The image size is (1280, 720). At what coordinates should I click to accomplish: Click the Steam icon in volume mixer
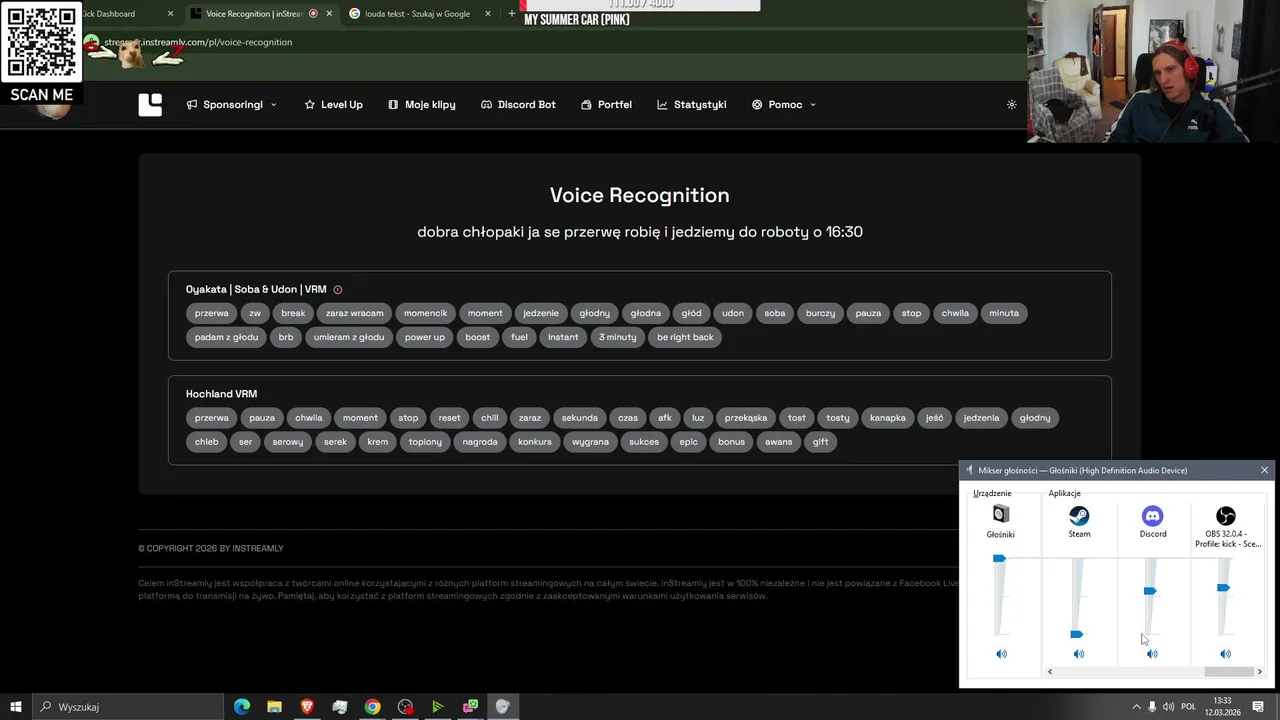click(1079, 515)
